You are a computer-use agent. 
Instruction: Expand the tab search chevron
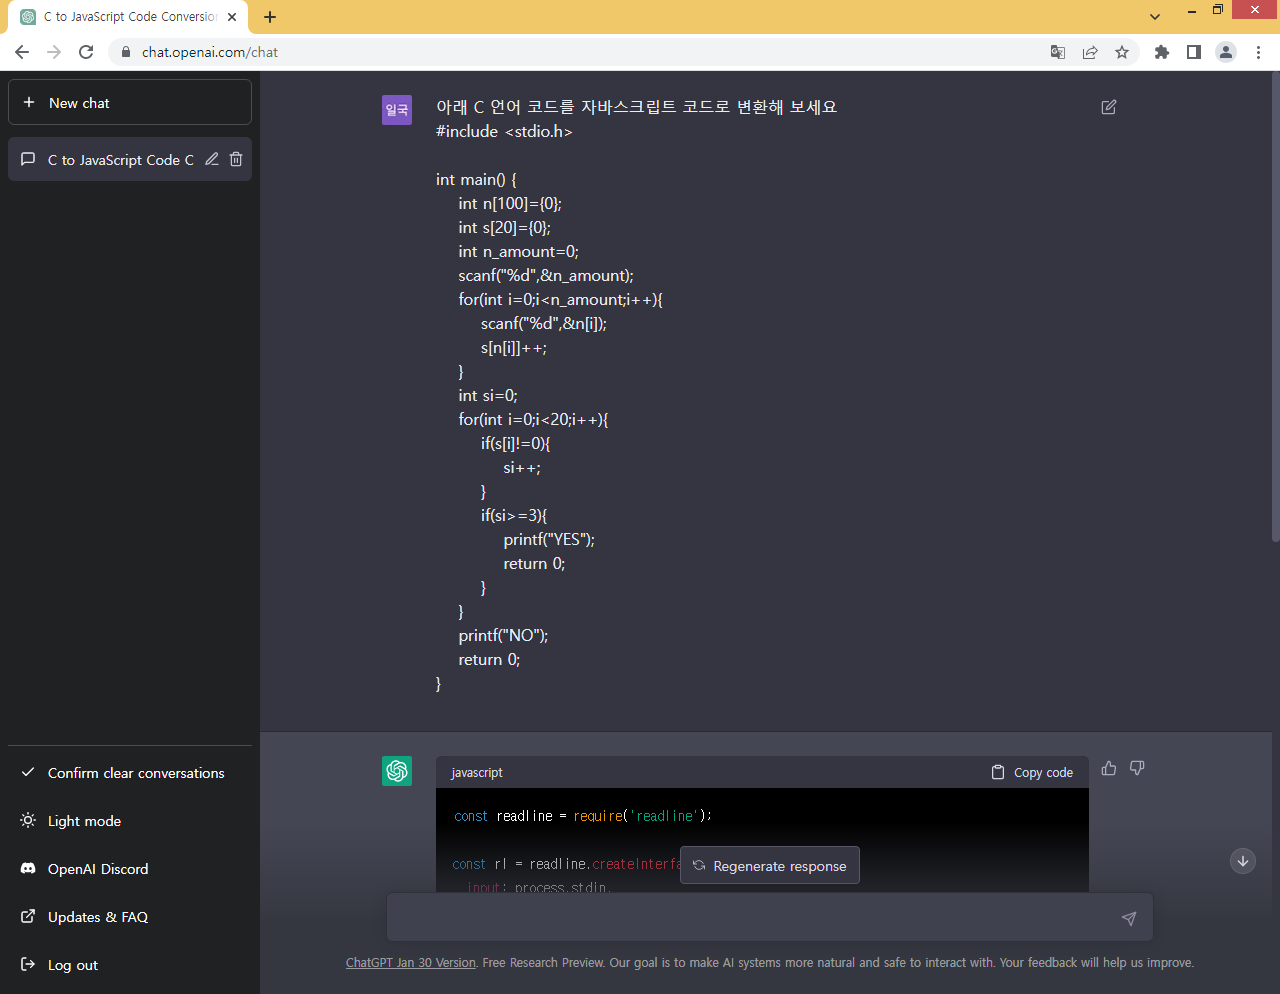pos(1155,17)
